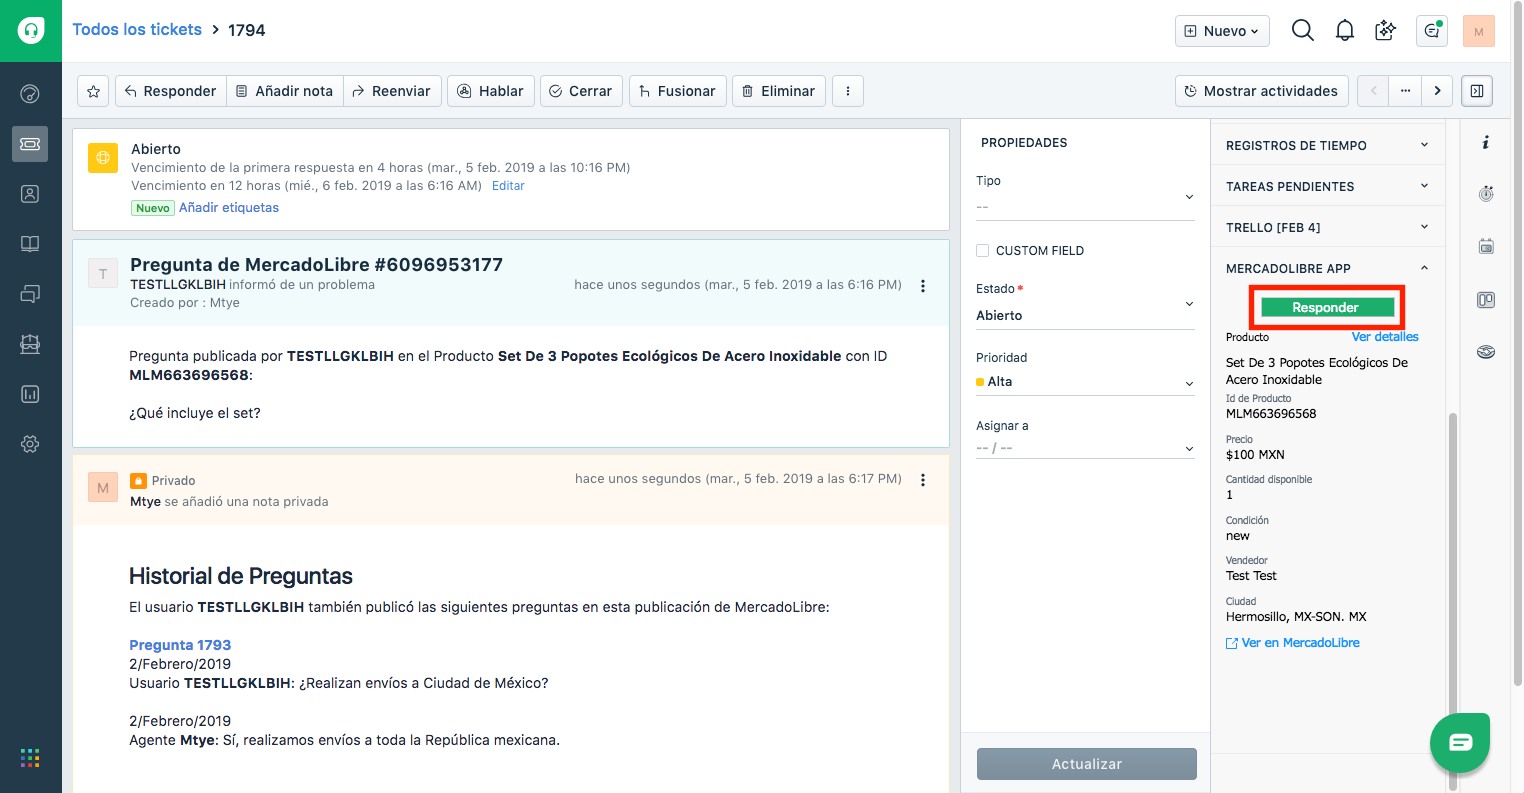Open the chat status icon in header
This screenshot has width=1524, height=793.
click(1432, 31)
